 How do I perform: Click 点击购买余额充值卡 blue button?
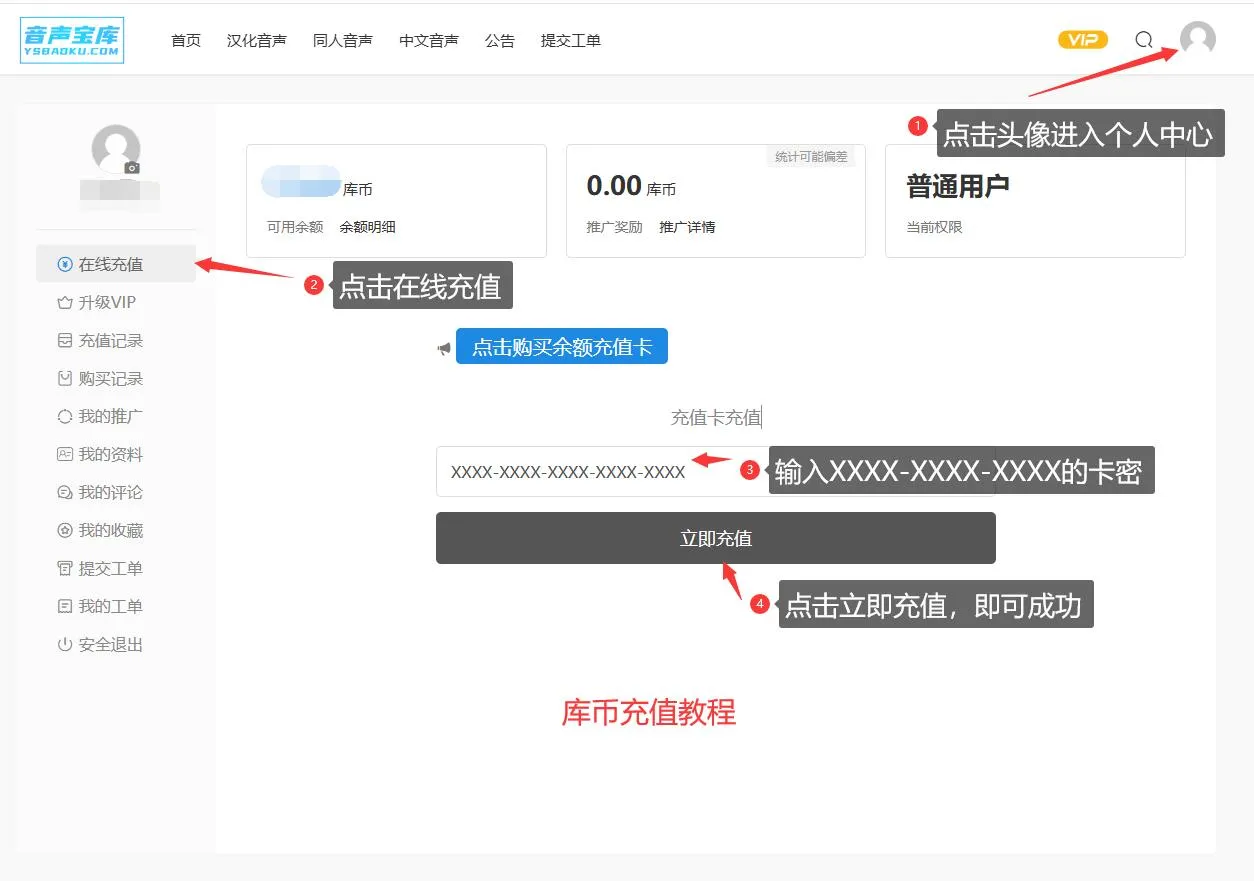click(x=561, y=346)
